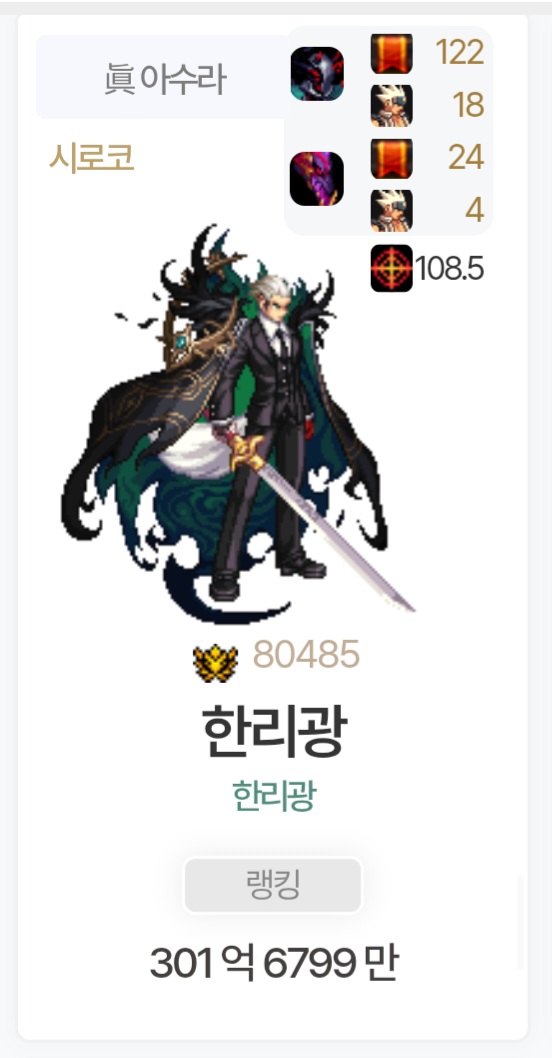Click the character face icon beside 4
Viewport: 552px width, 1058px height.
point(391,211)
